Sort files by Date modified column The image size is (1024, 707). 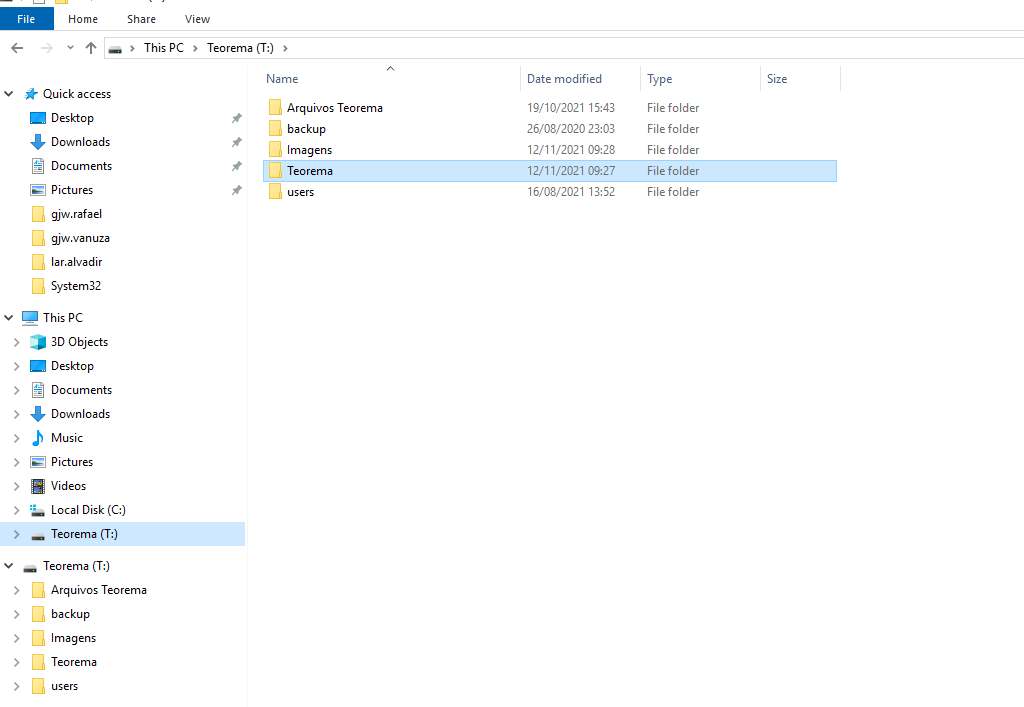[x=564, y=79]
